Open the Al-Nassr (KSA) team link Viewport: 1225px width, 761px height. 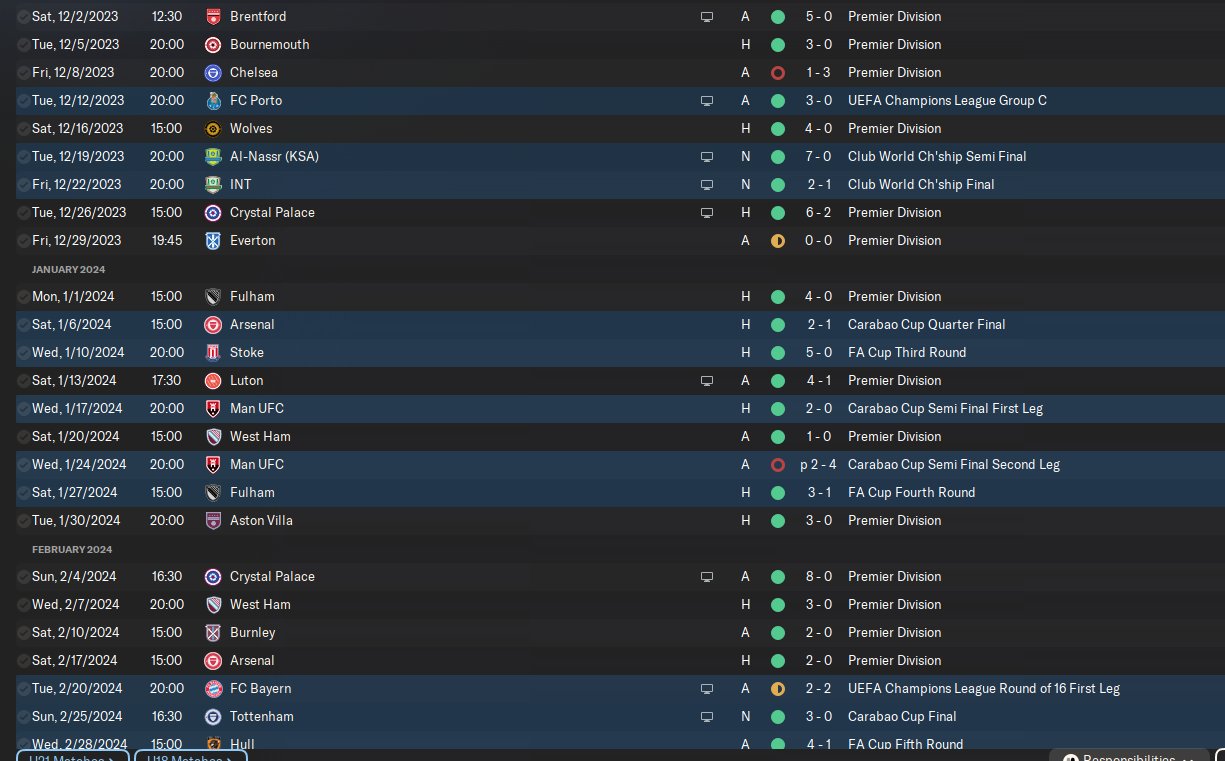tap(274, 157)
